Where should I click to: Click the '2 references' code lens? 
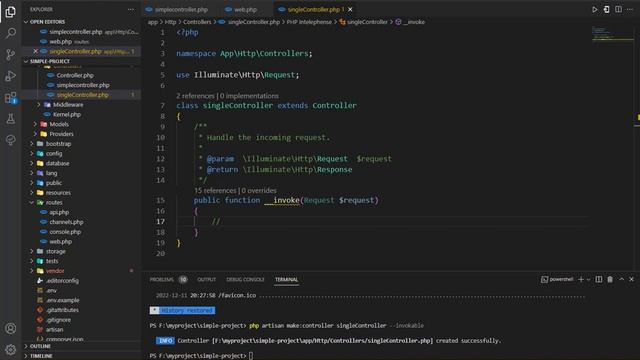(195, 96)
